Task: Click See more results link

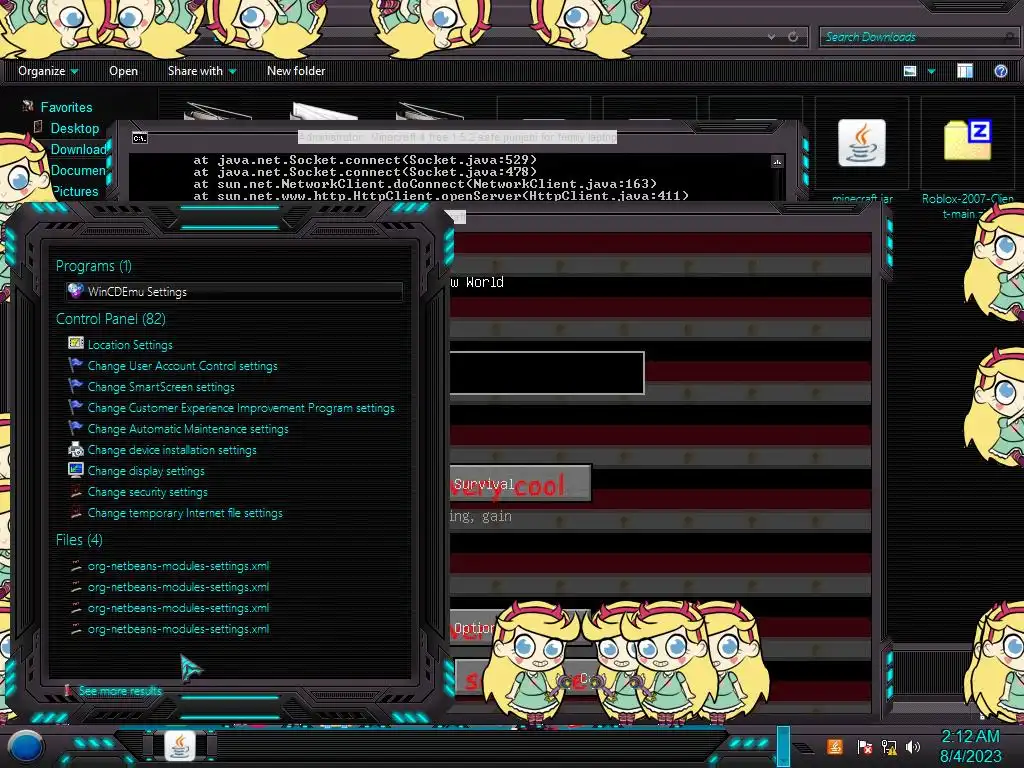Action: point(120,690)
